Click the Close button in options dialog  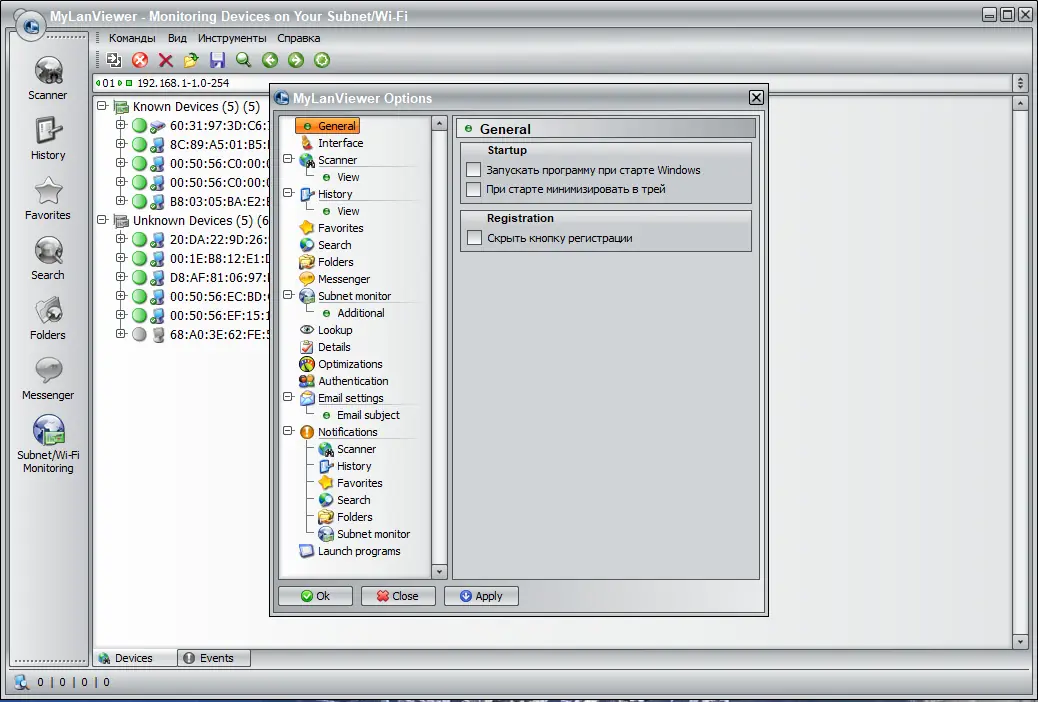pyautogui.click(x=398, y=596)
